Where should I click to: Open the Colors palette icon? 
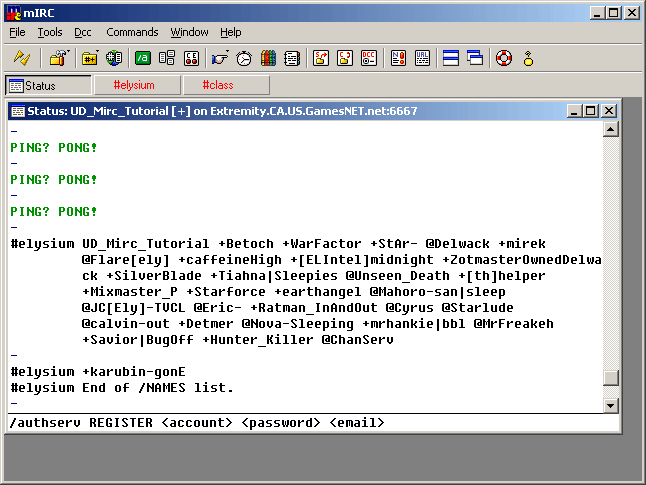click(268, 58)
